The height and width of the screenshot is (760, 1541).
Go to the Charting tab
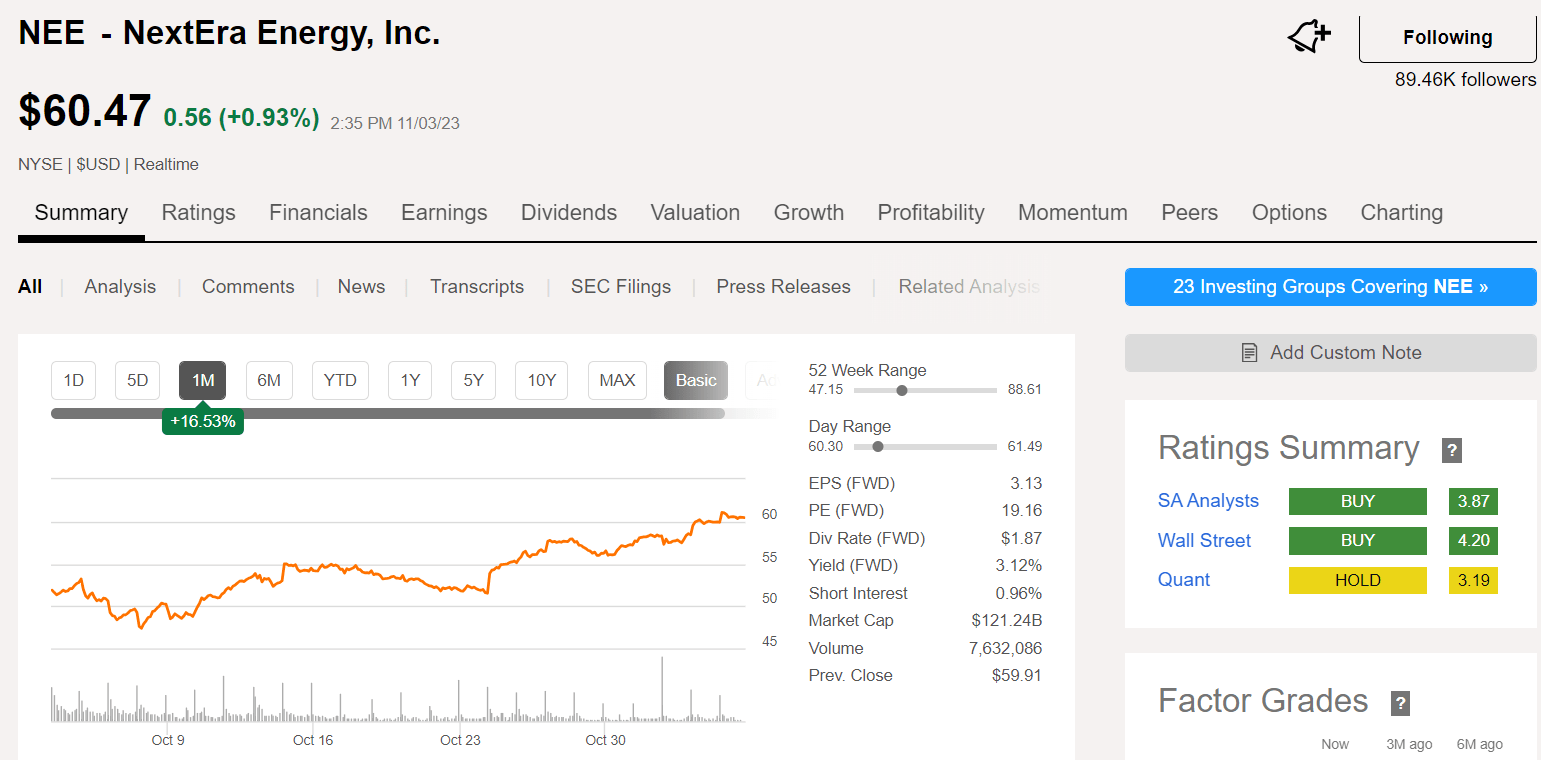coord(1402,212)
